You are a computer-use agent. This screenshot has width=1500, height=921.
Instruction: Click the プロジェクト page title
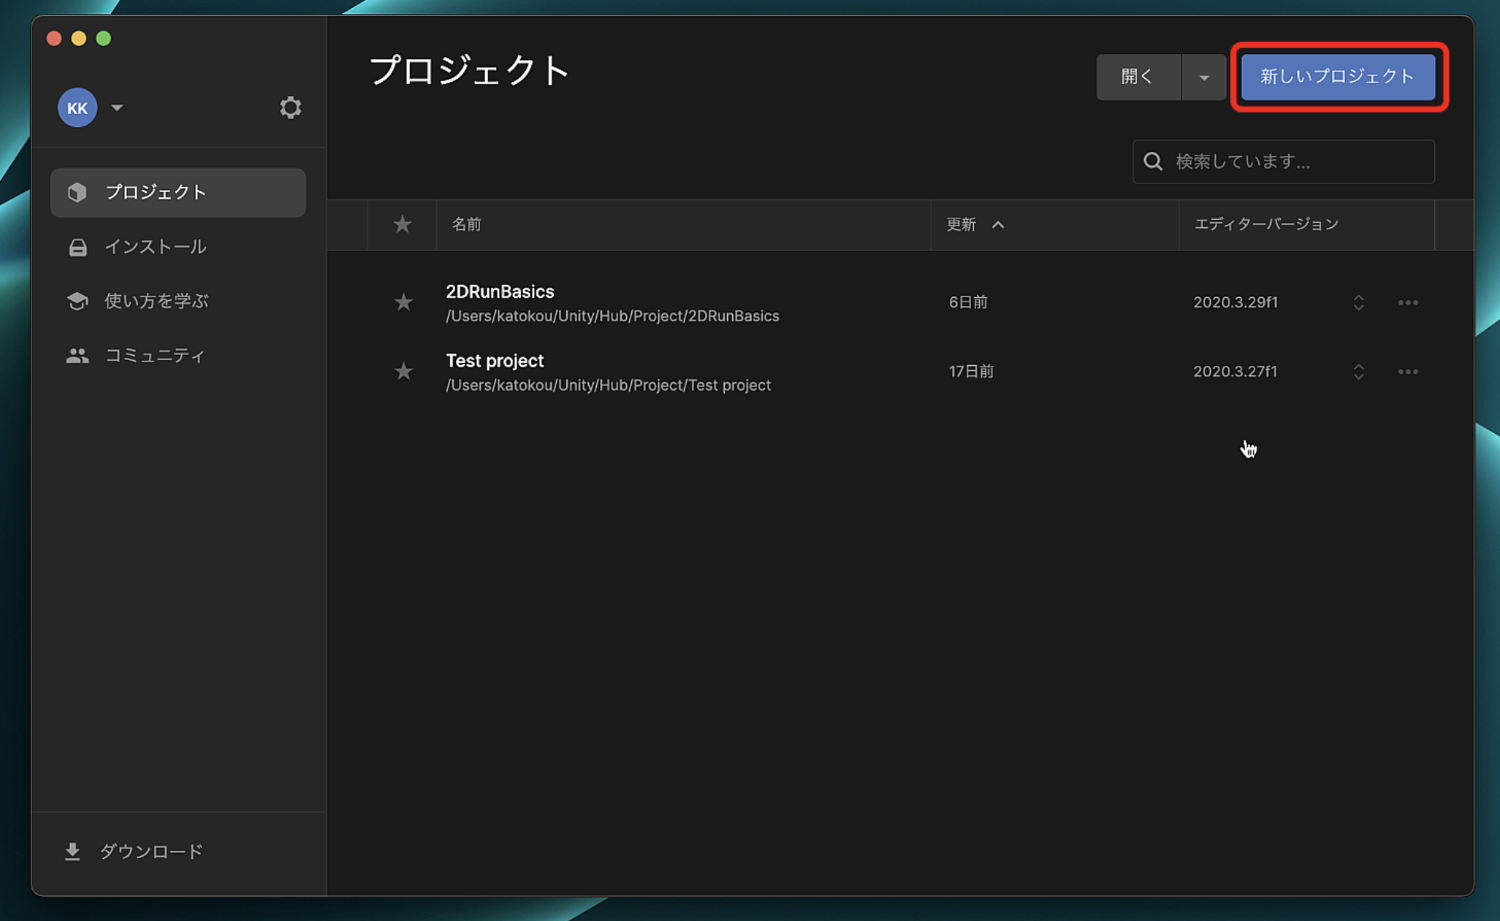[x=470, y=70]
